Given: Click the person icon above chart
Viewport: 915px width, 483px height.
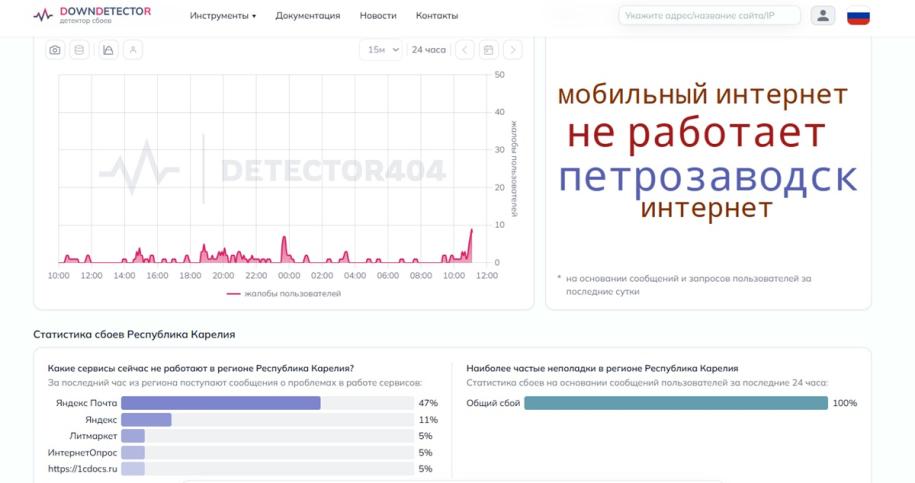Looking at the screenshot, I should tap(133, 50).
